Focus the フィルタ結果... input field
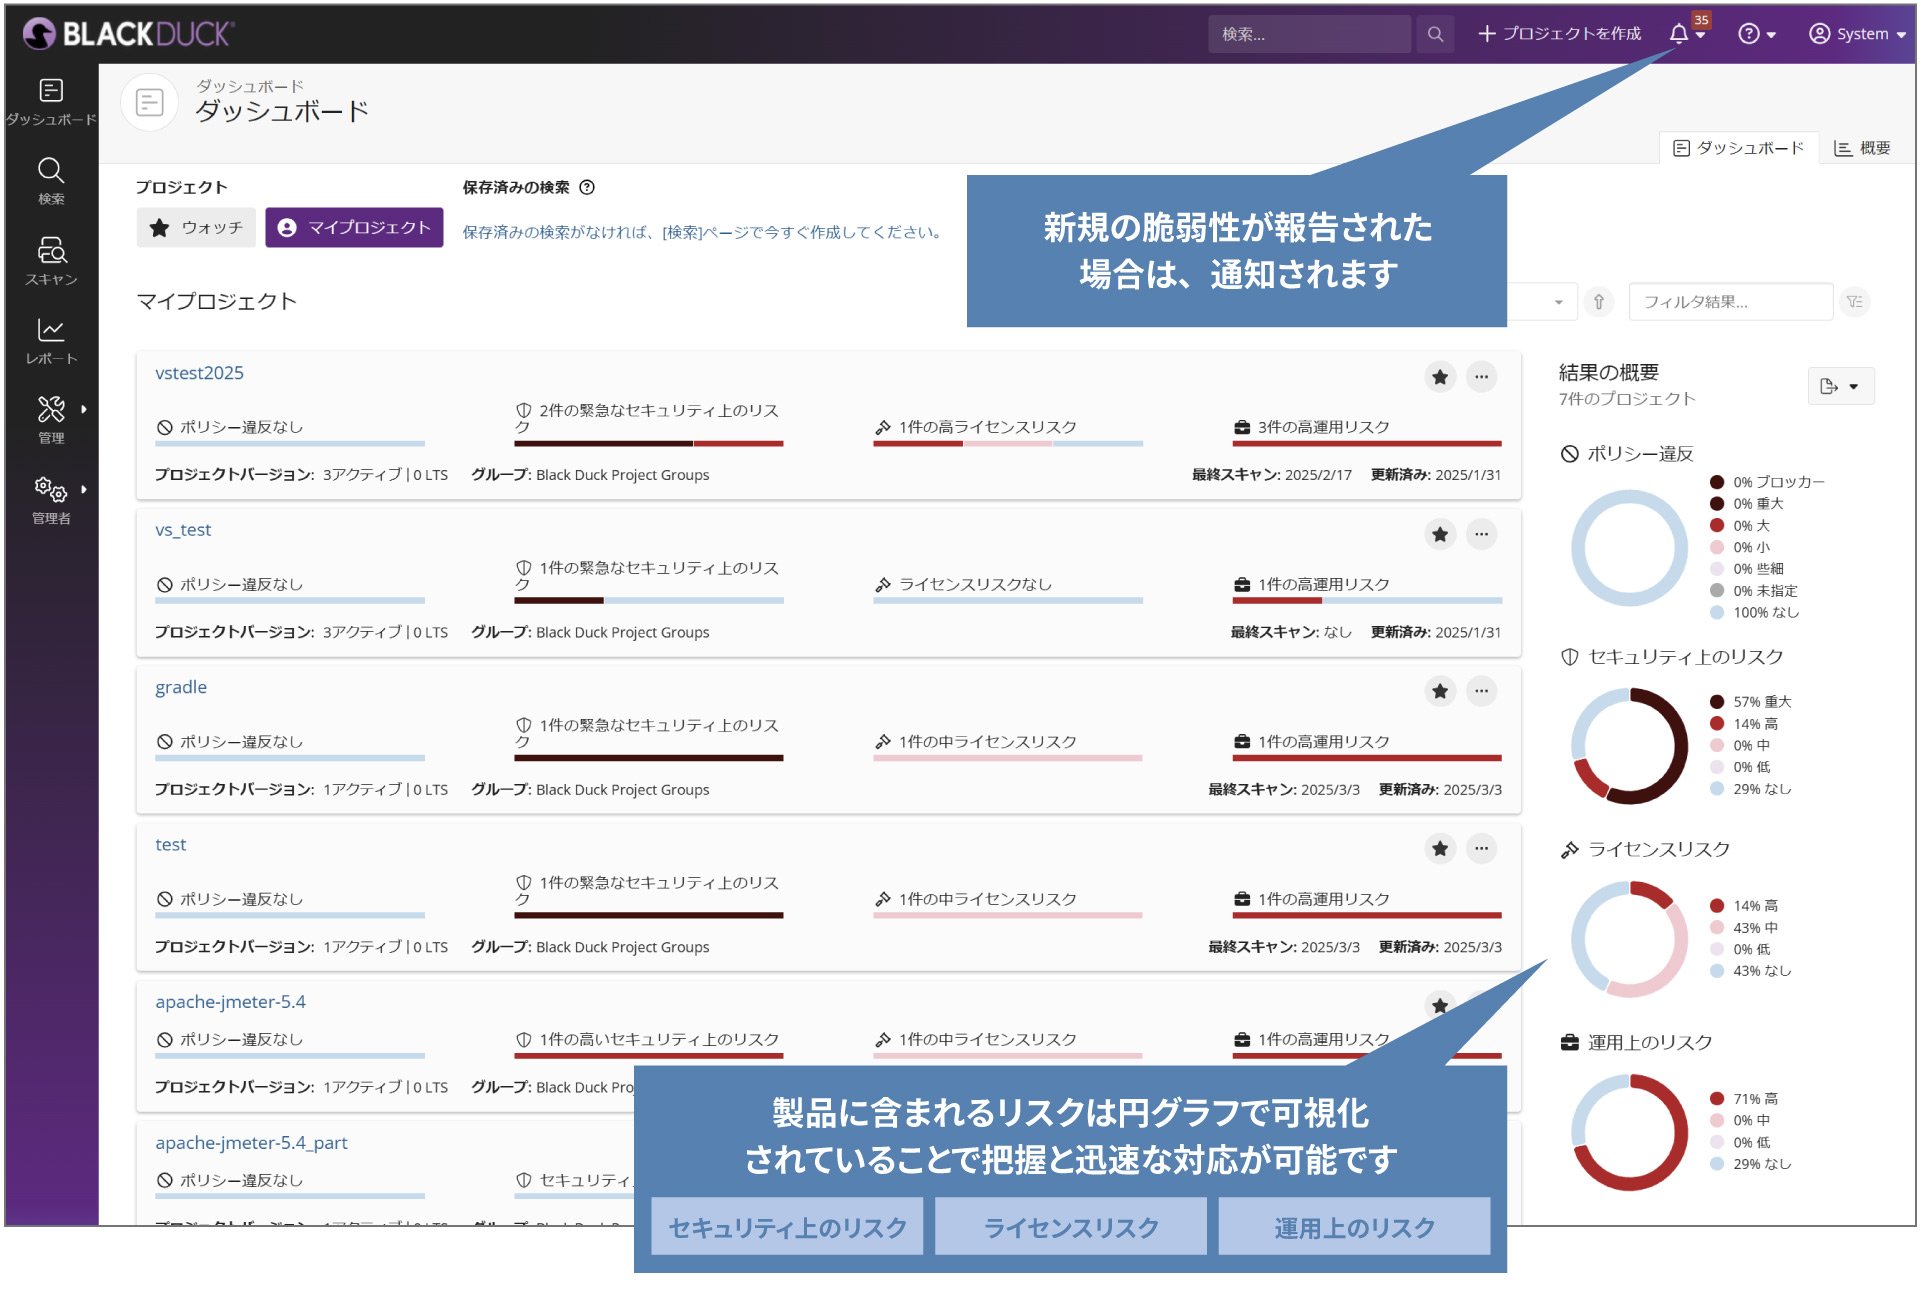 coord(1730,302)
